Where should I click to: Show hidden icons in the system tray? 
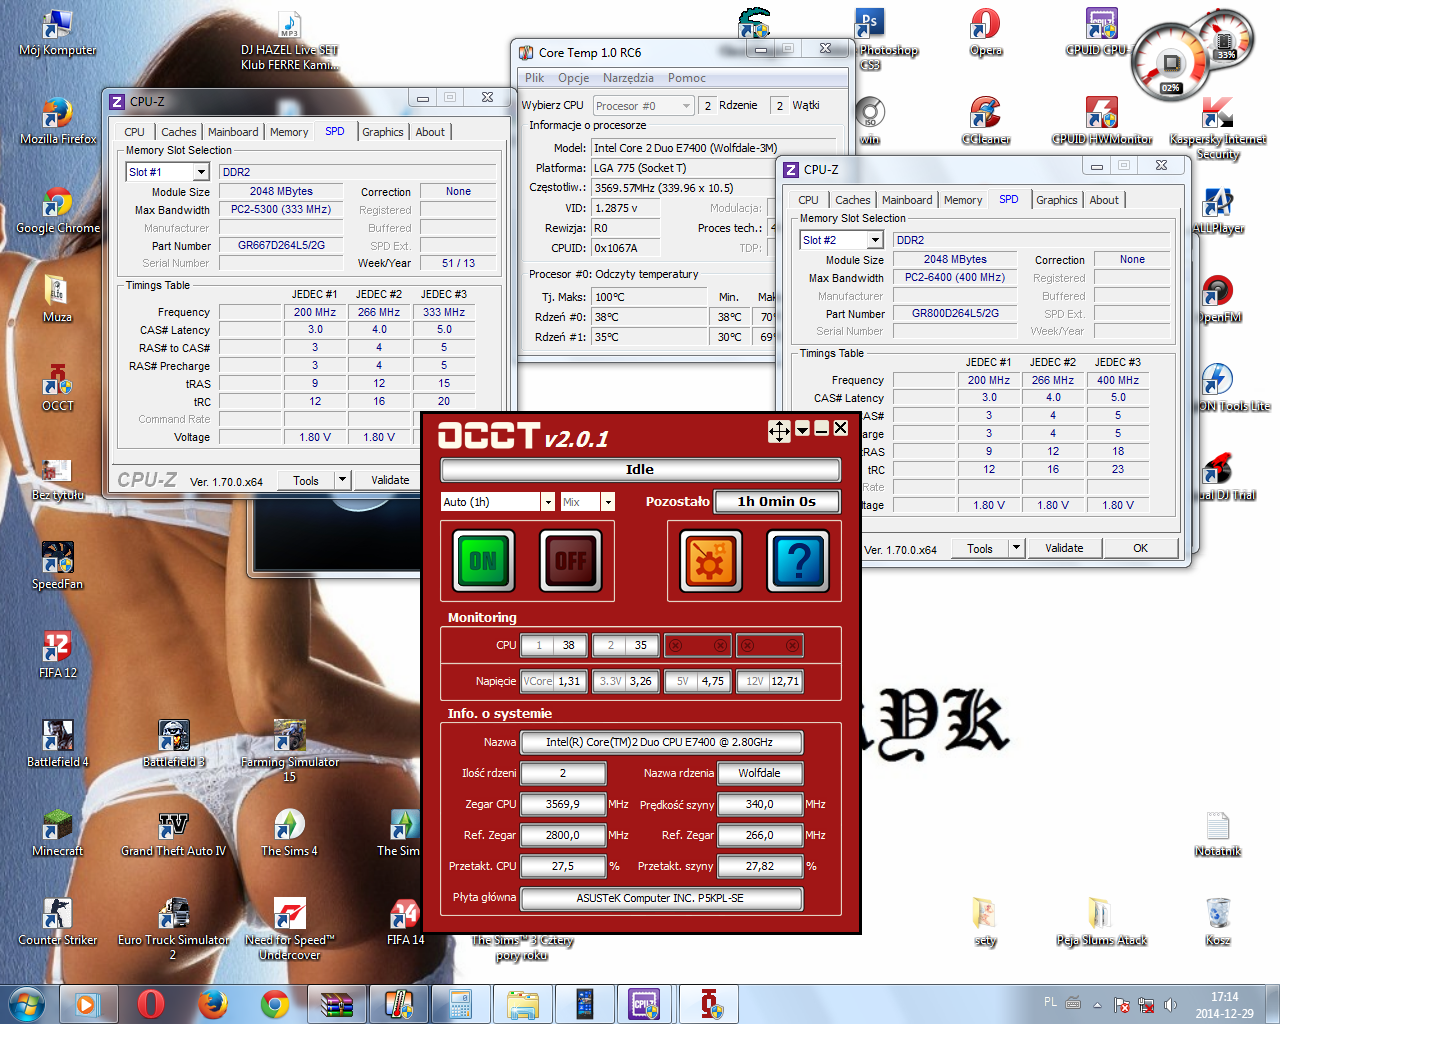[1097, 1004]
